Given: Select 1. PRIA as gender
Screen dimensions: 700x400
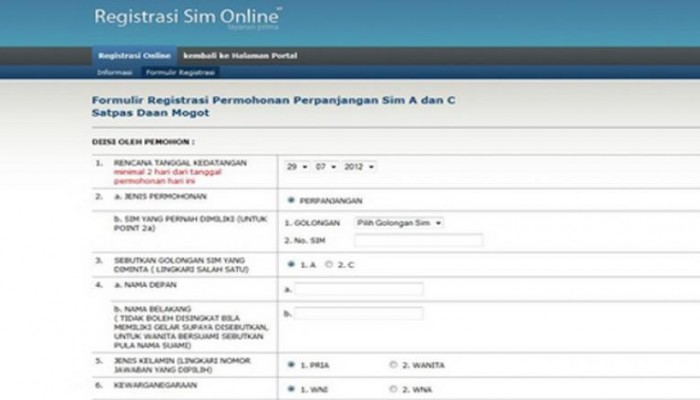Looking at the screenshot, I should point(290,364).
